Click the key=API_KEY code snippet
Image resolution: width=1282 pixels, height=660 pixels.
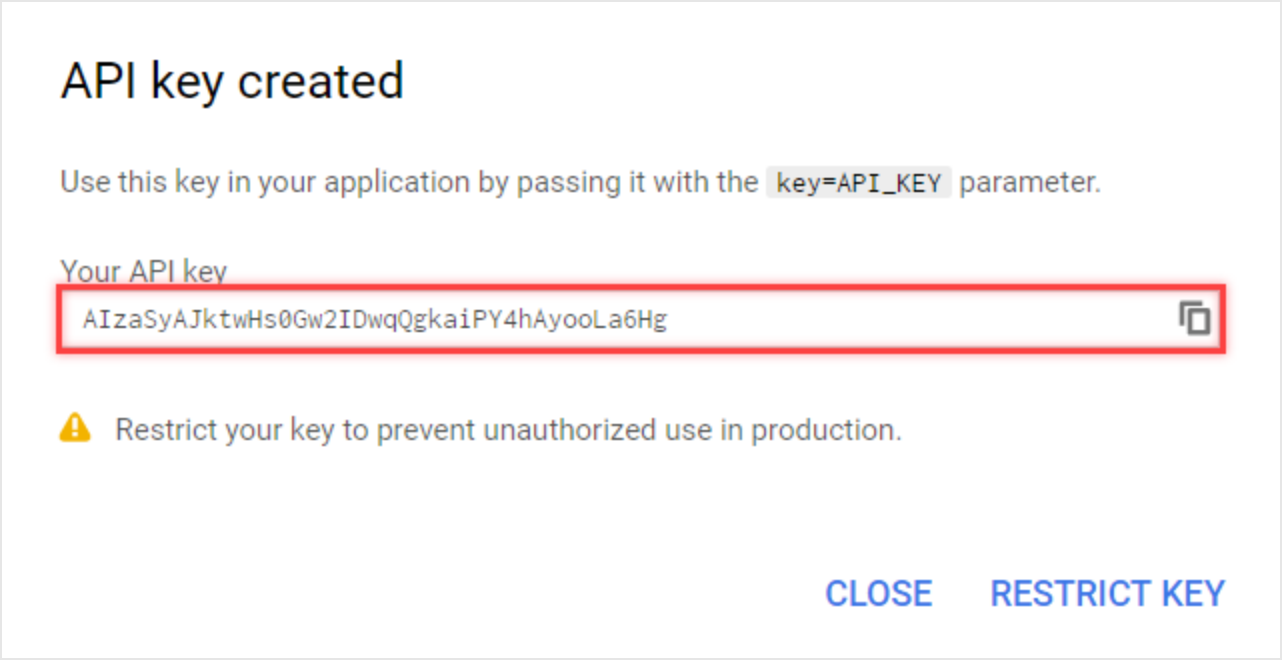tap(859, 182)
